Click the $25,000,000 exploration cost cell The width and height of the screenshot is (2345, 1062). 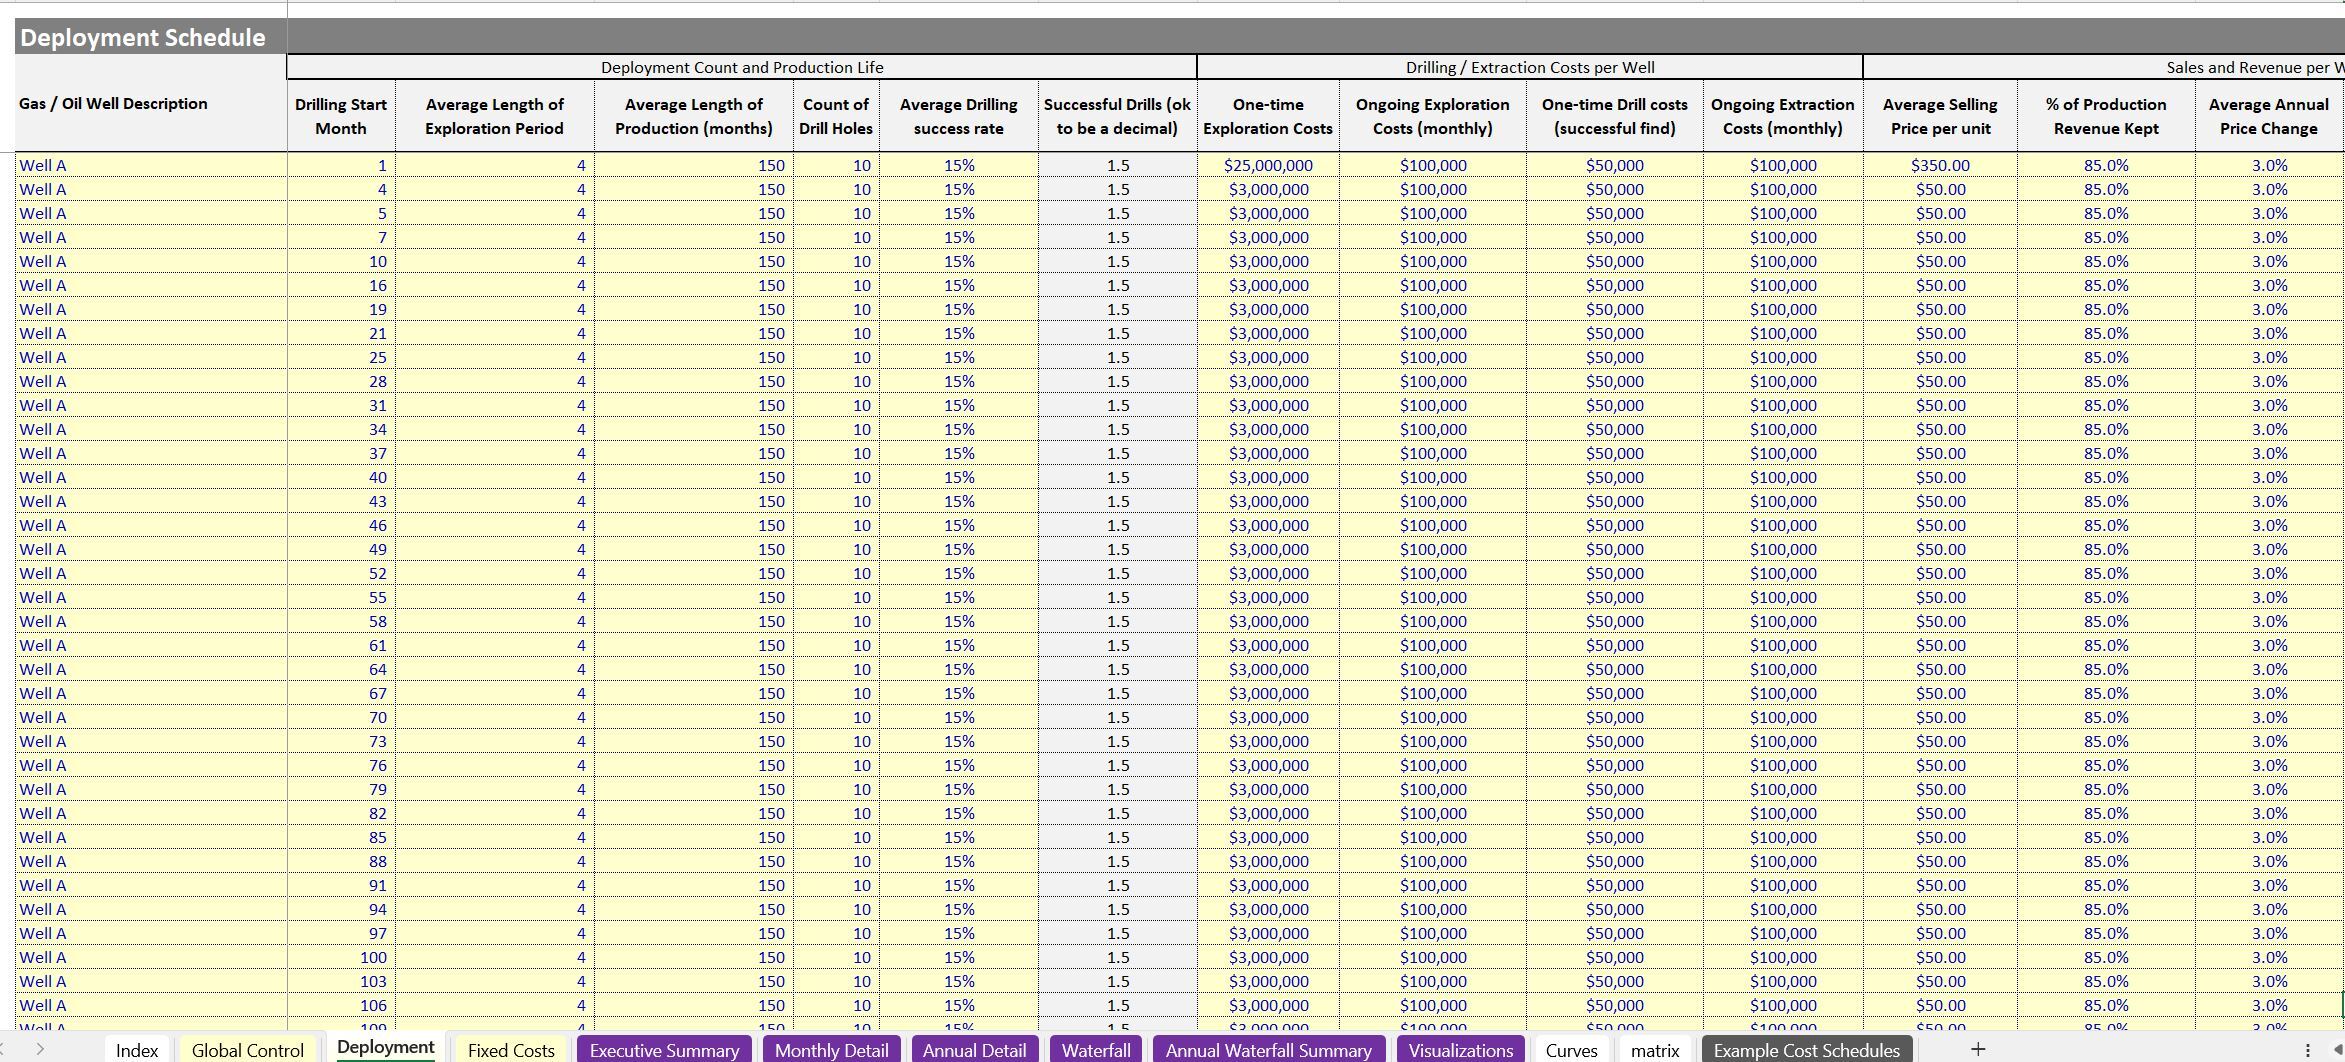pos(1268,165)
